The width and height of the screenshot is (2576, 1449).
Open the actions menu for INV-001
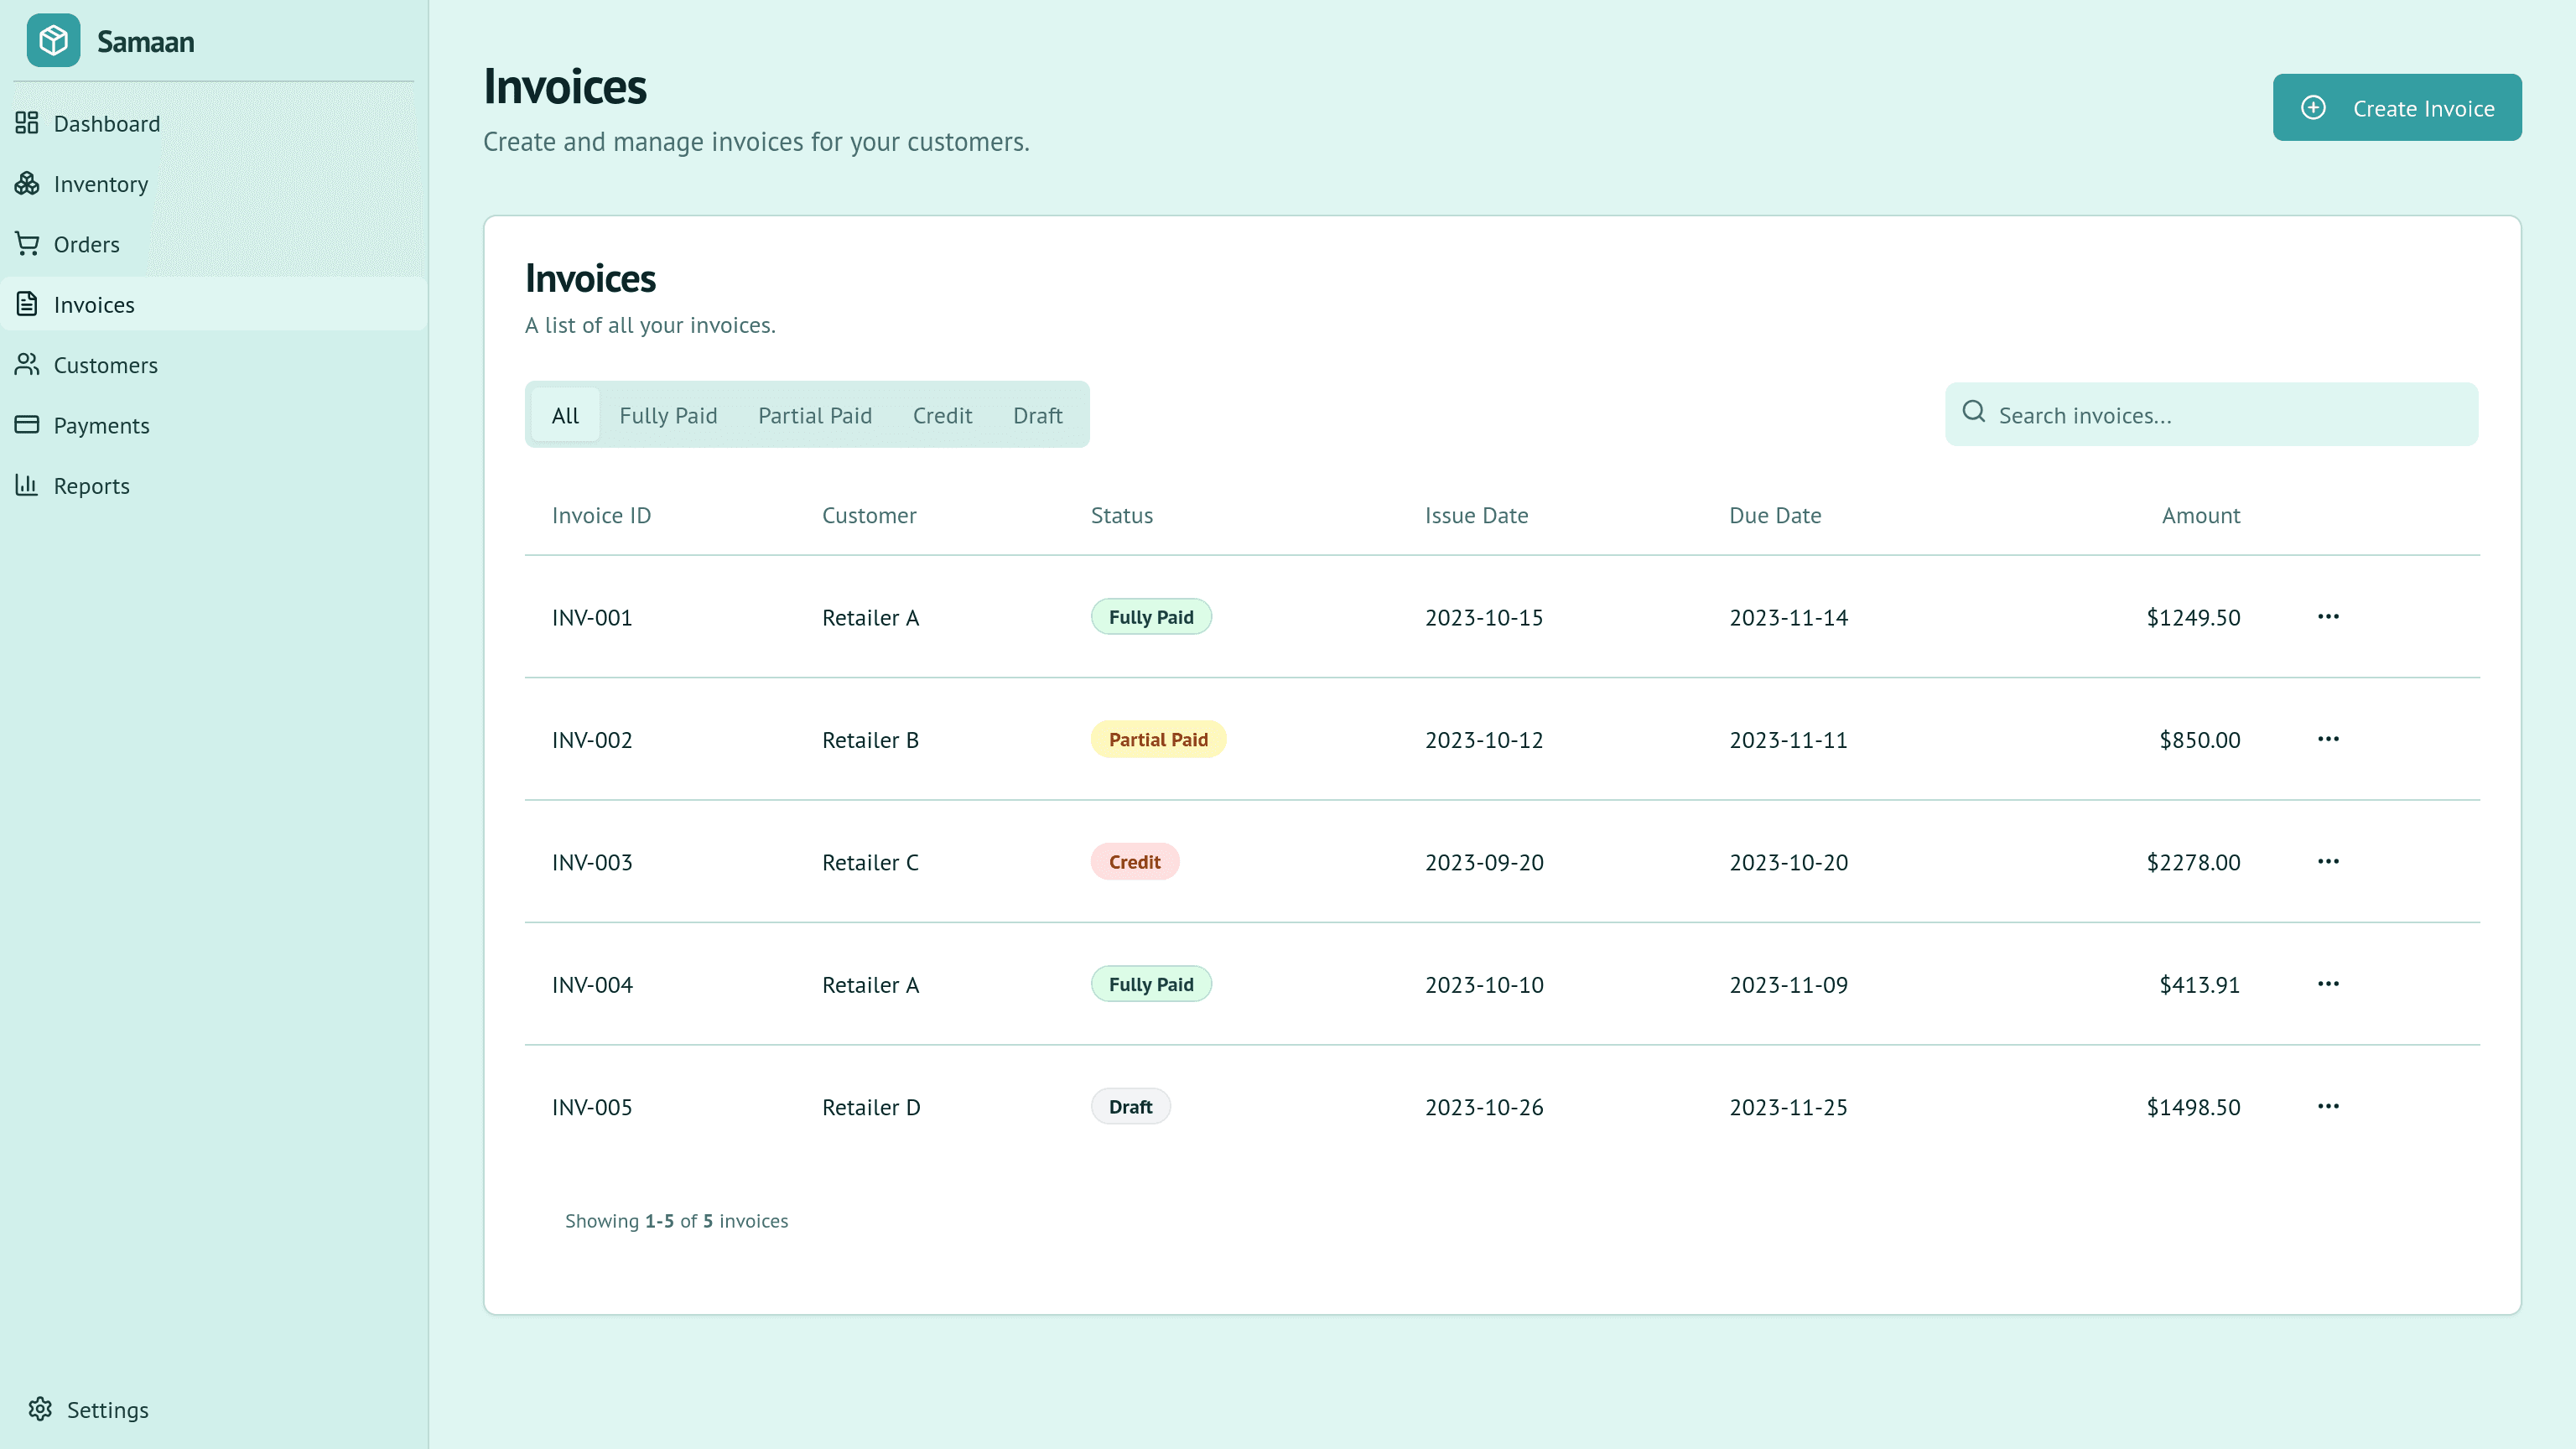coord(2329,617)
